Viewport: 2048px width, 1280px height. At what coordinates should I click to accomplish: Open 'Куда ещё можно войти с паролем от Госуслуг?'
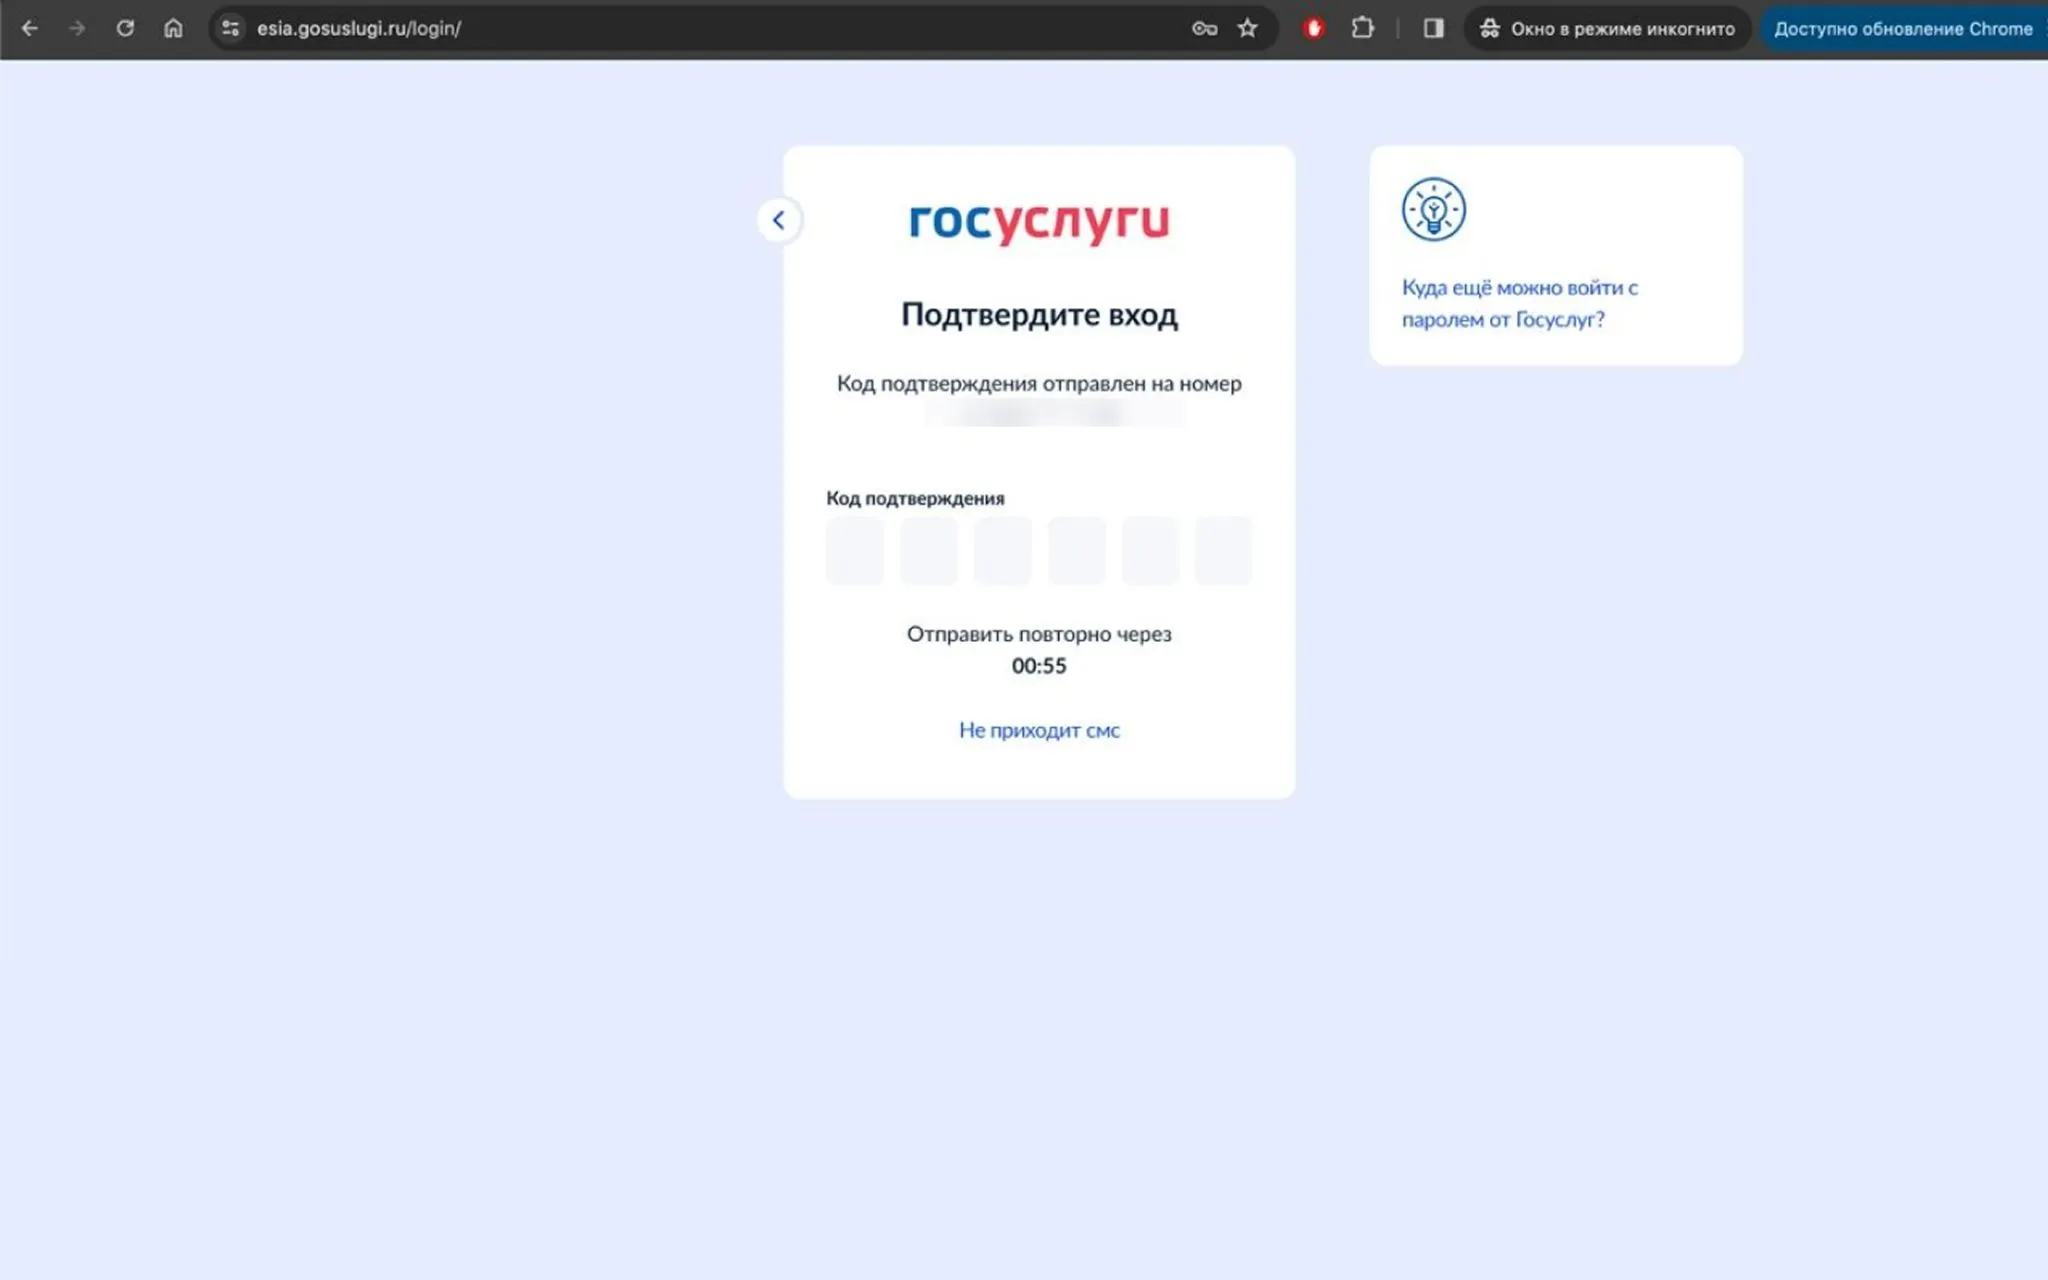[1520, 303]
